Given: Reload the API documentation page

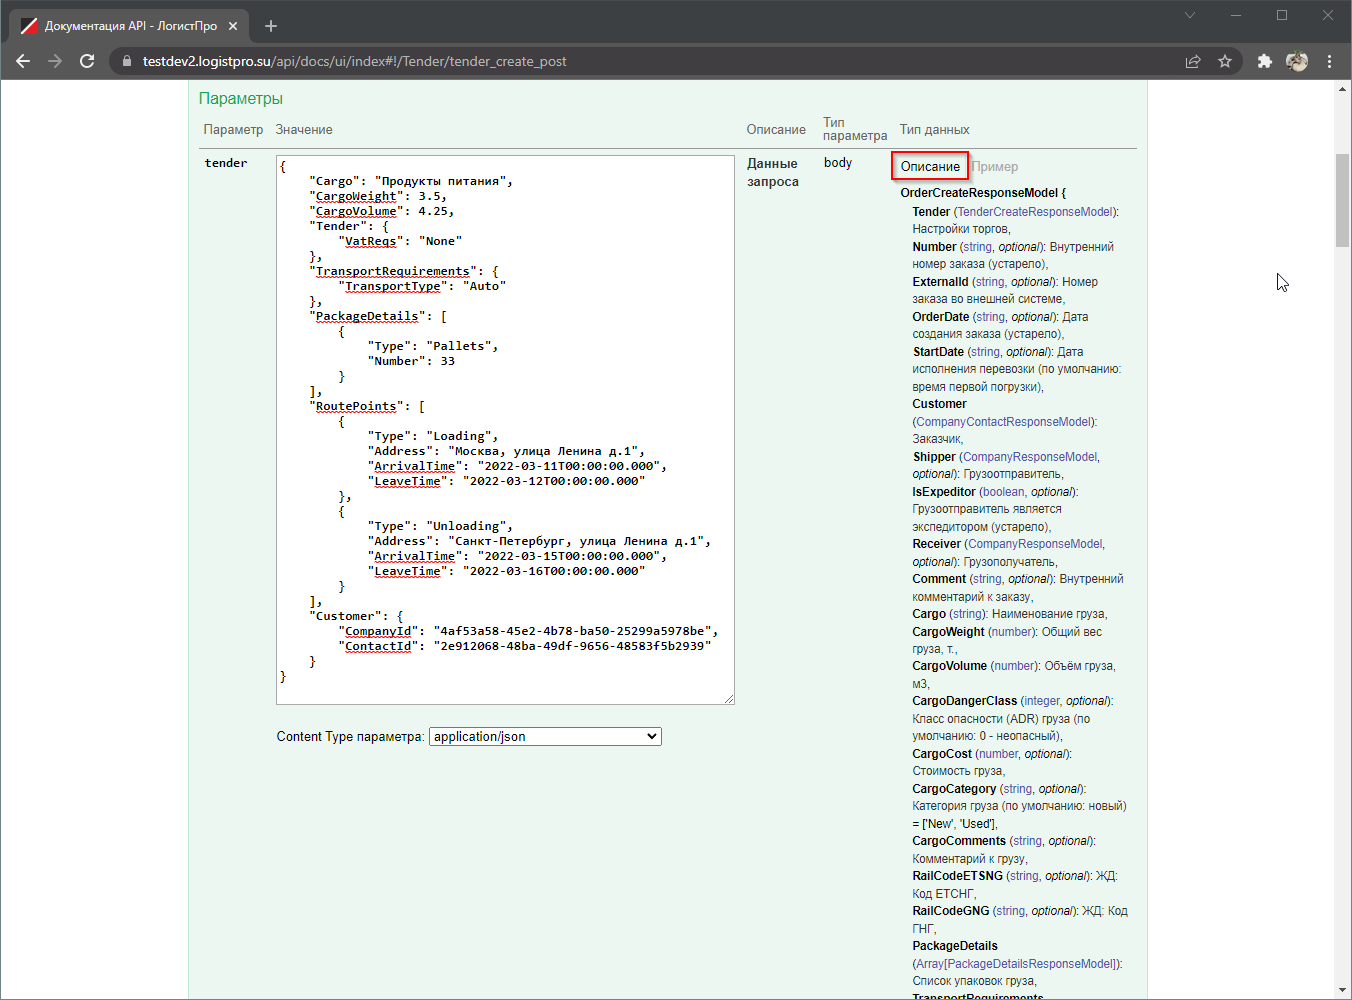Looking at the screenshot, I should coord(87,61).
